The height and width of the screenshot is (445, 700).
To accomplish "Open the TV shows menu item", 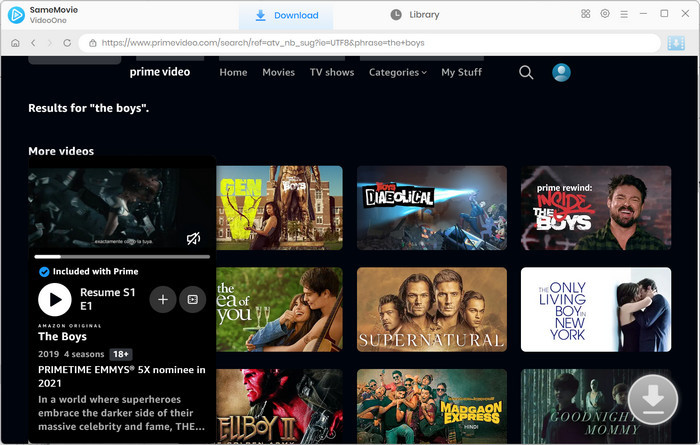I will click(332, 72).
